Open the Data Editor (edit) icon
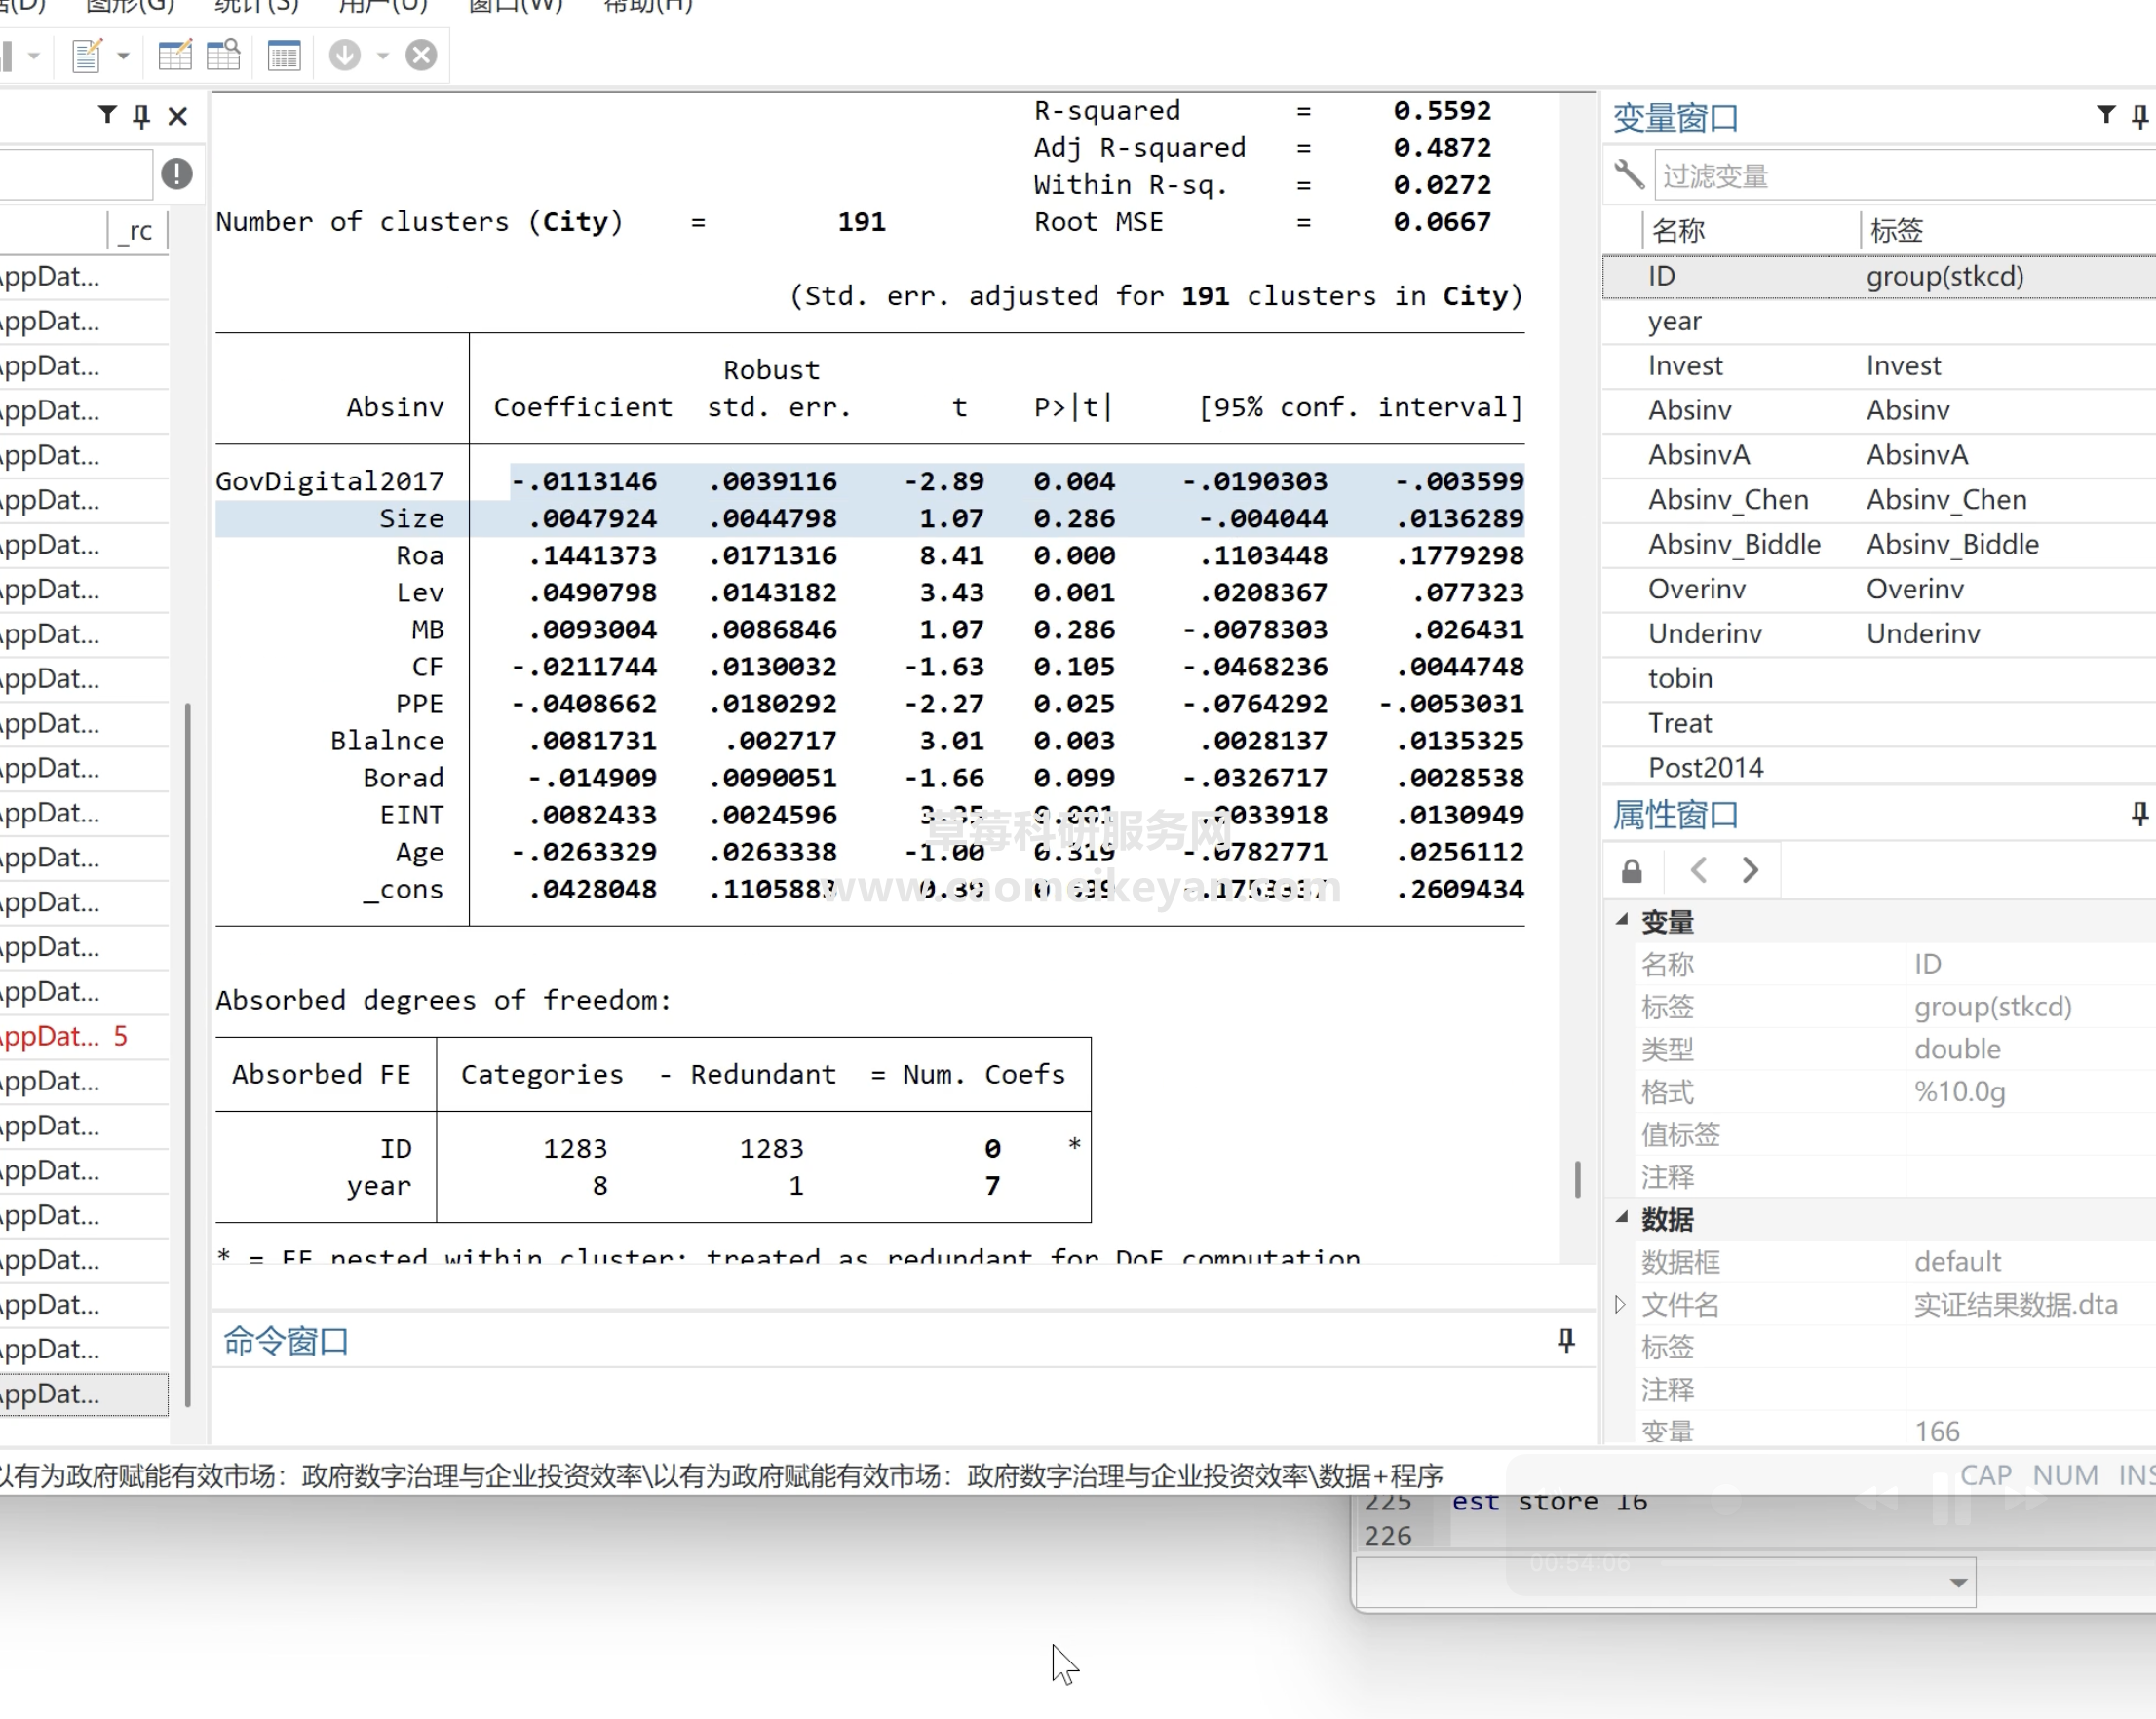Viewport: 2156px width, 1719px height. point(175,55)
